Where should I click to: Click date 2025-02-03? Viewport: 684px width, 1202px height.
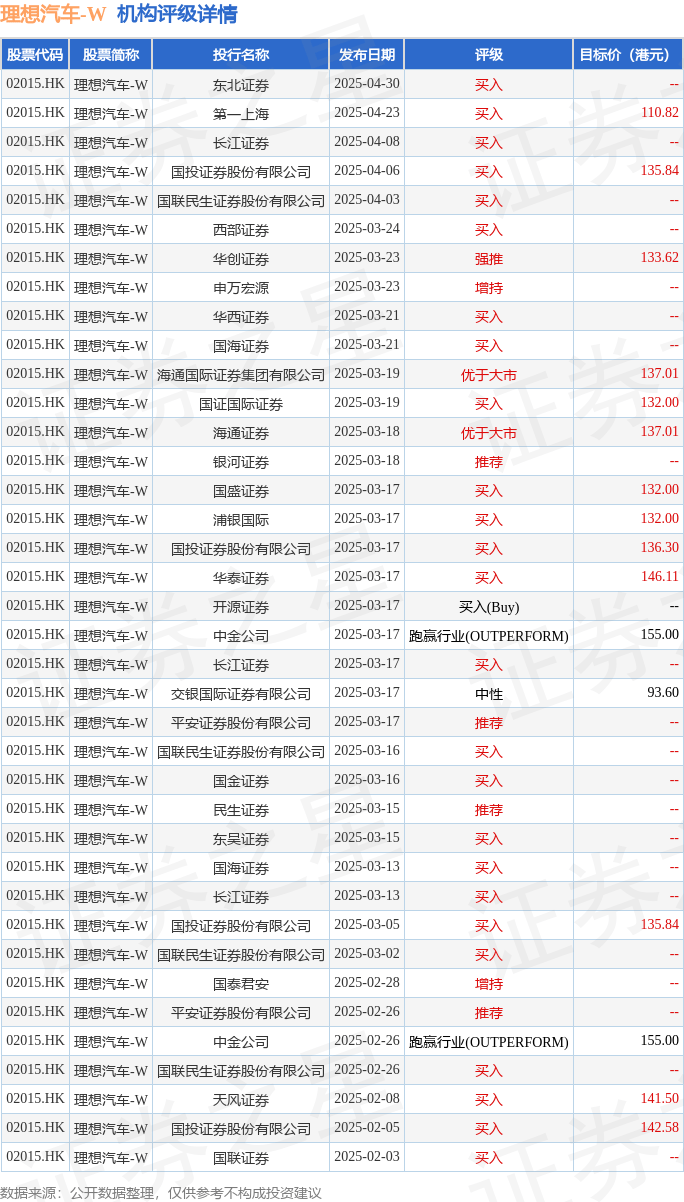click(367, 1157)
